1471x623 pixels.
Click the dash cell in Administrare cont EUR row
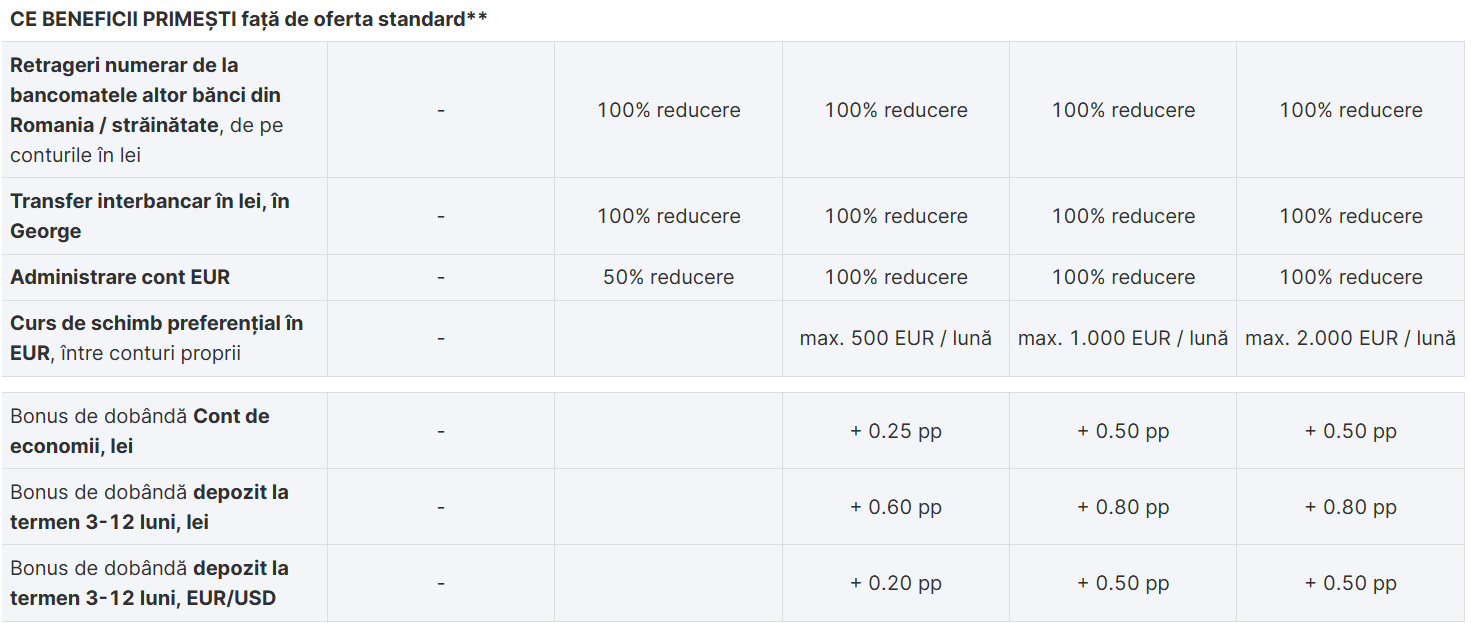(441, 277)
